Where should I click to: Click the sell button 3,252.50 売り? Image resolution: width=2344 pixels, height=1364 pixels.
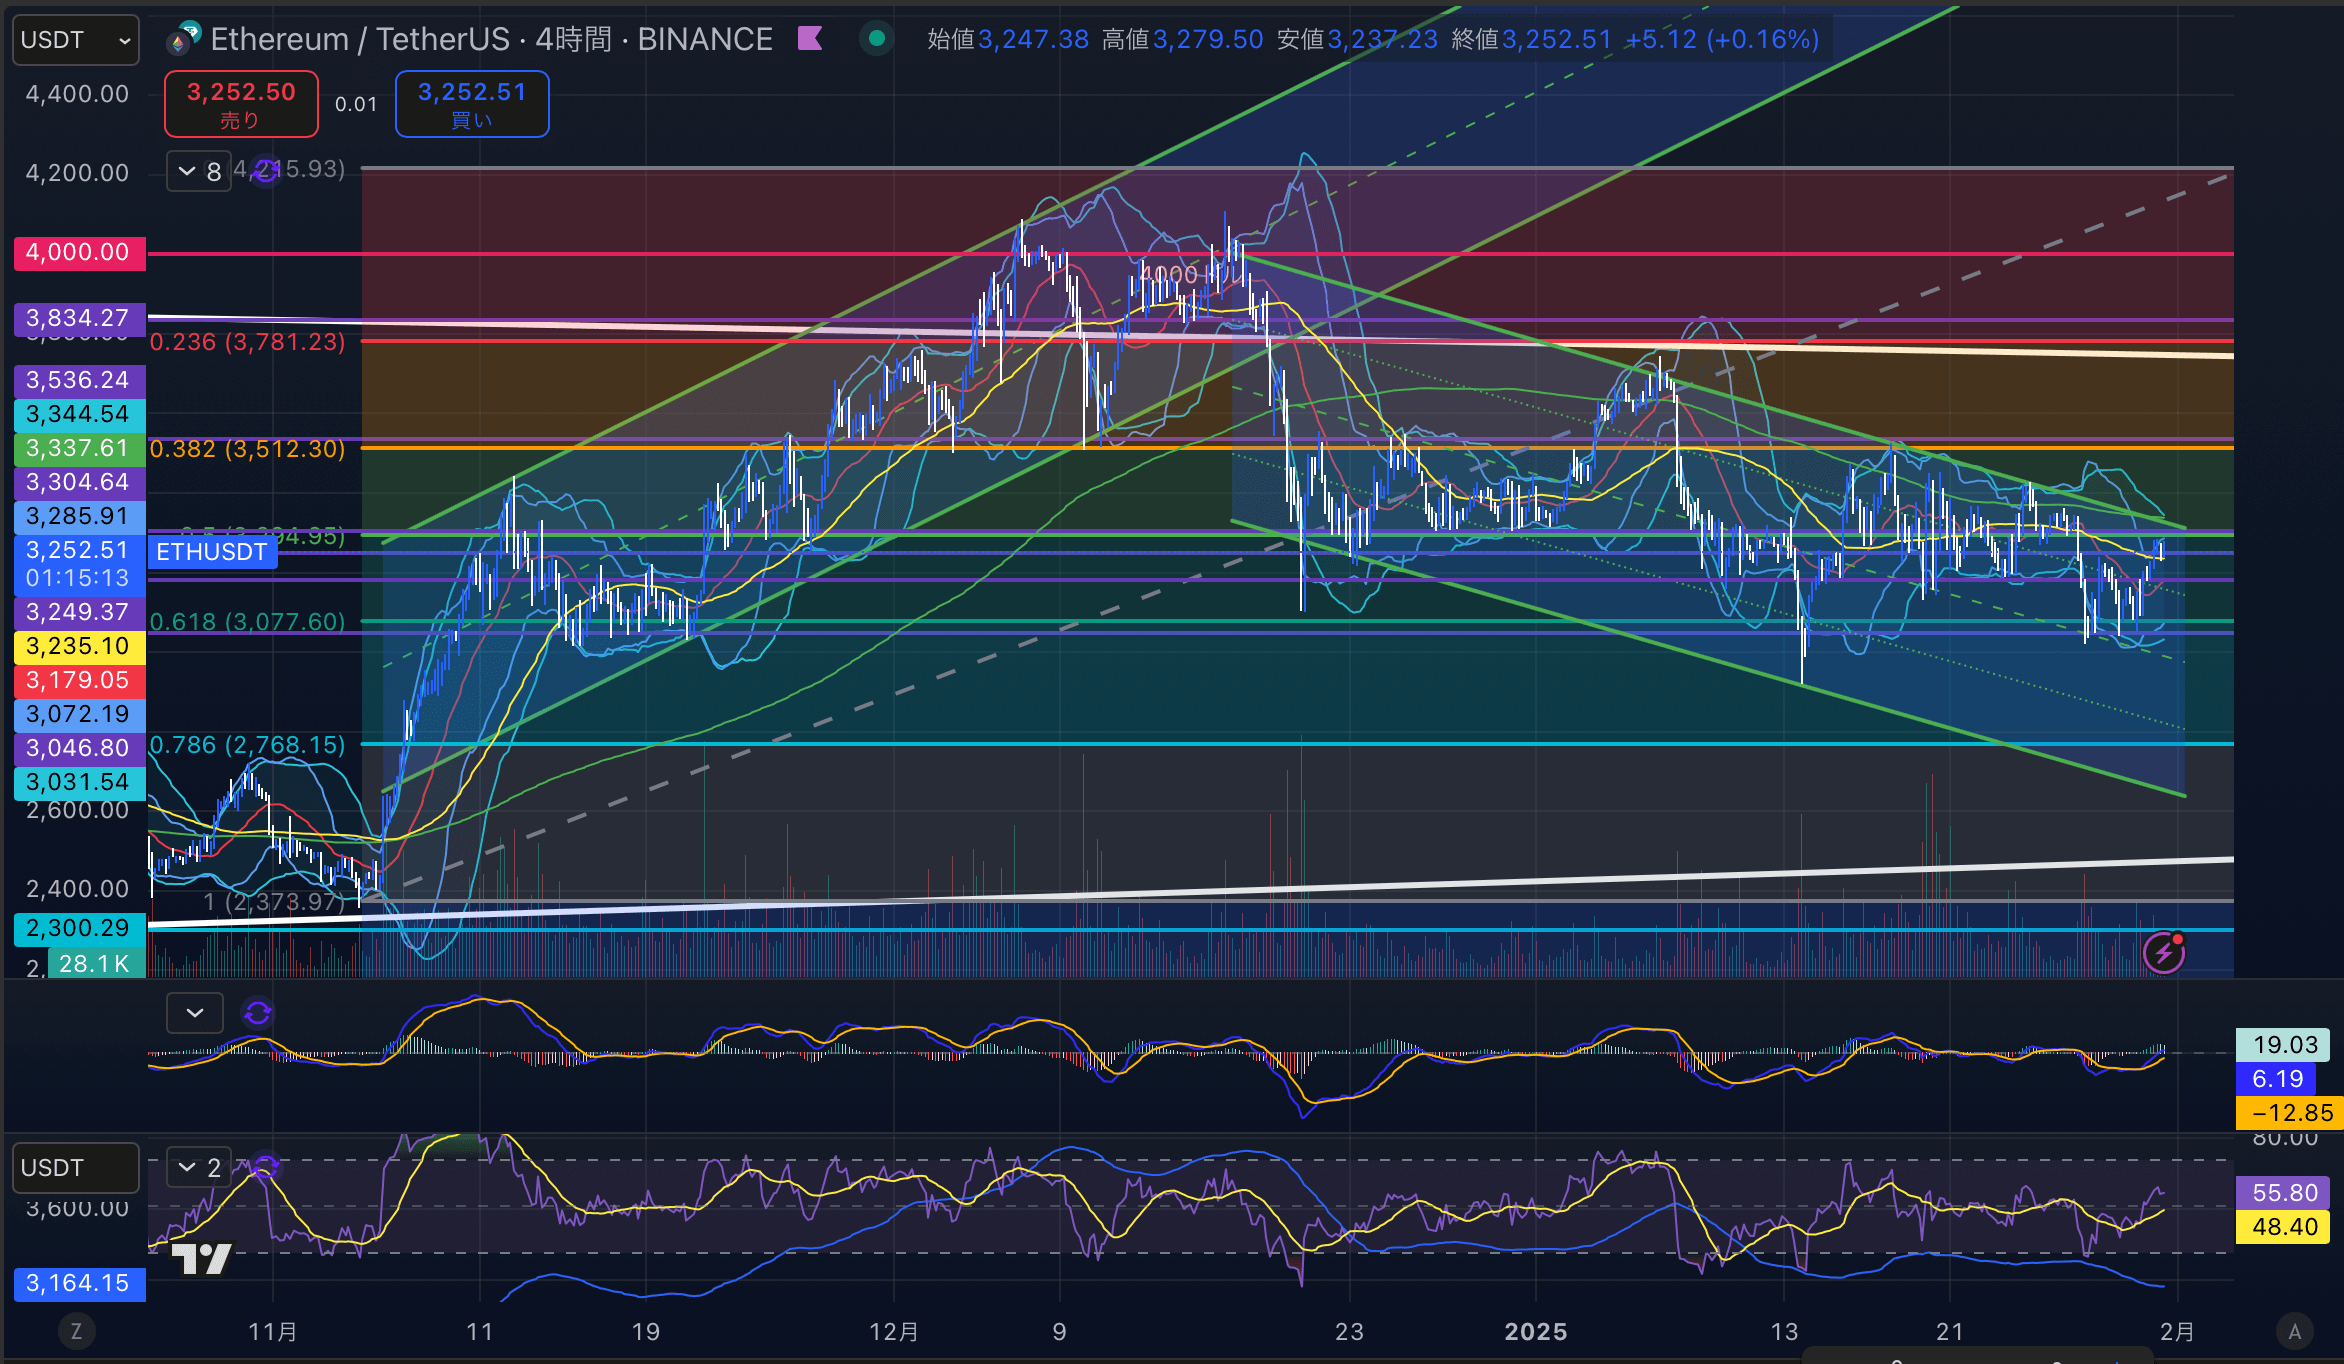point(241,104)
